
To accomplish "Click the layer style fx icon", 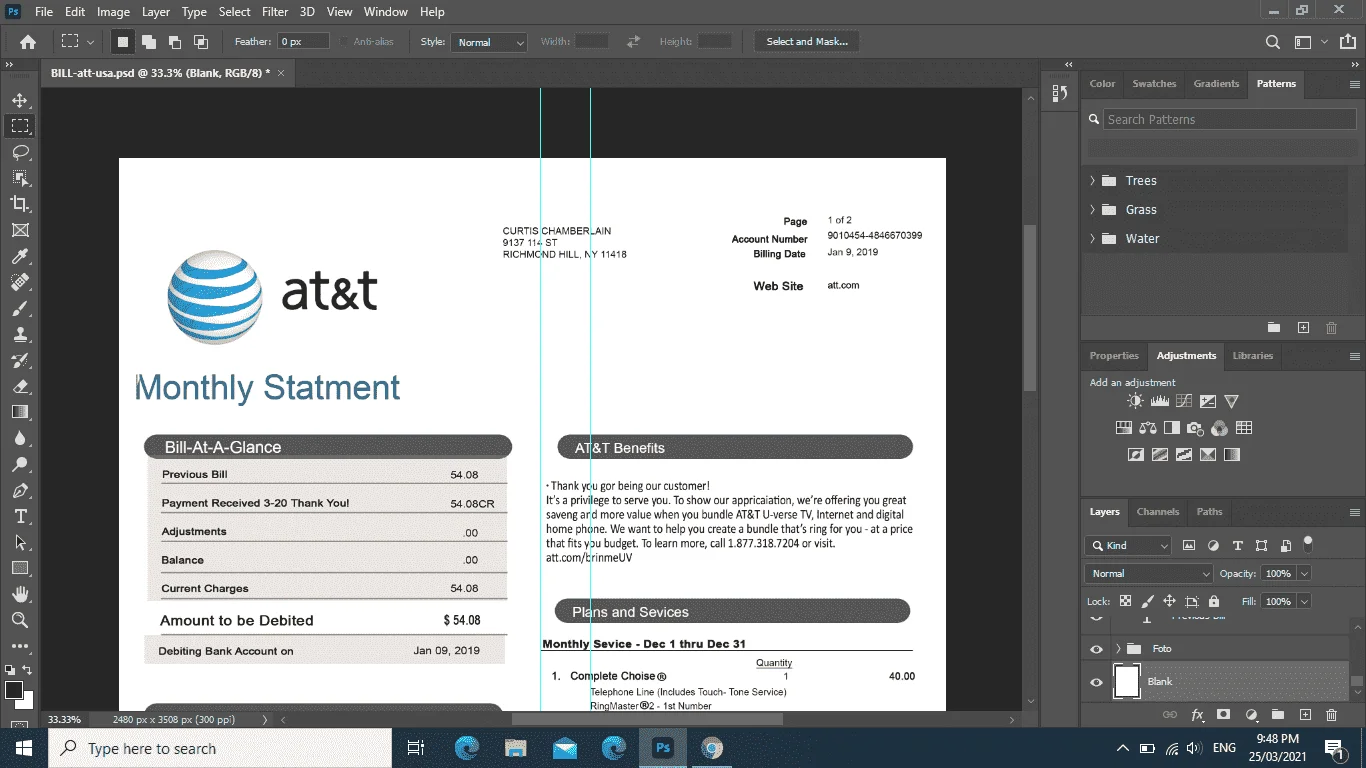I will 1197,715.
